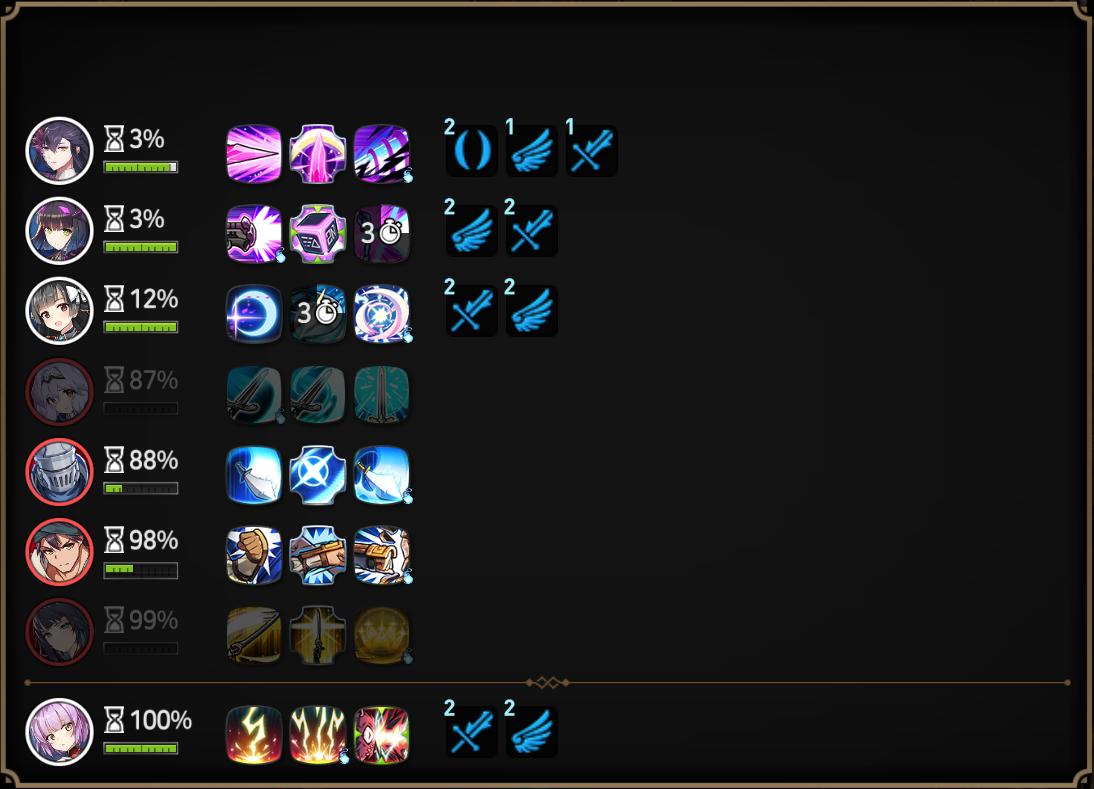Select the lightning strike skill of the 100% hero
This screenshot has width=1094, height=789.
254,735
